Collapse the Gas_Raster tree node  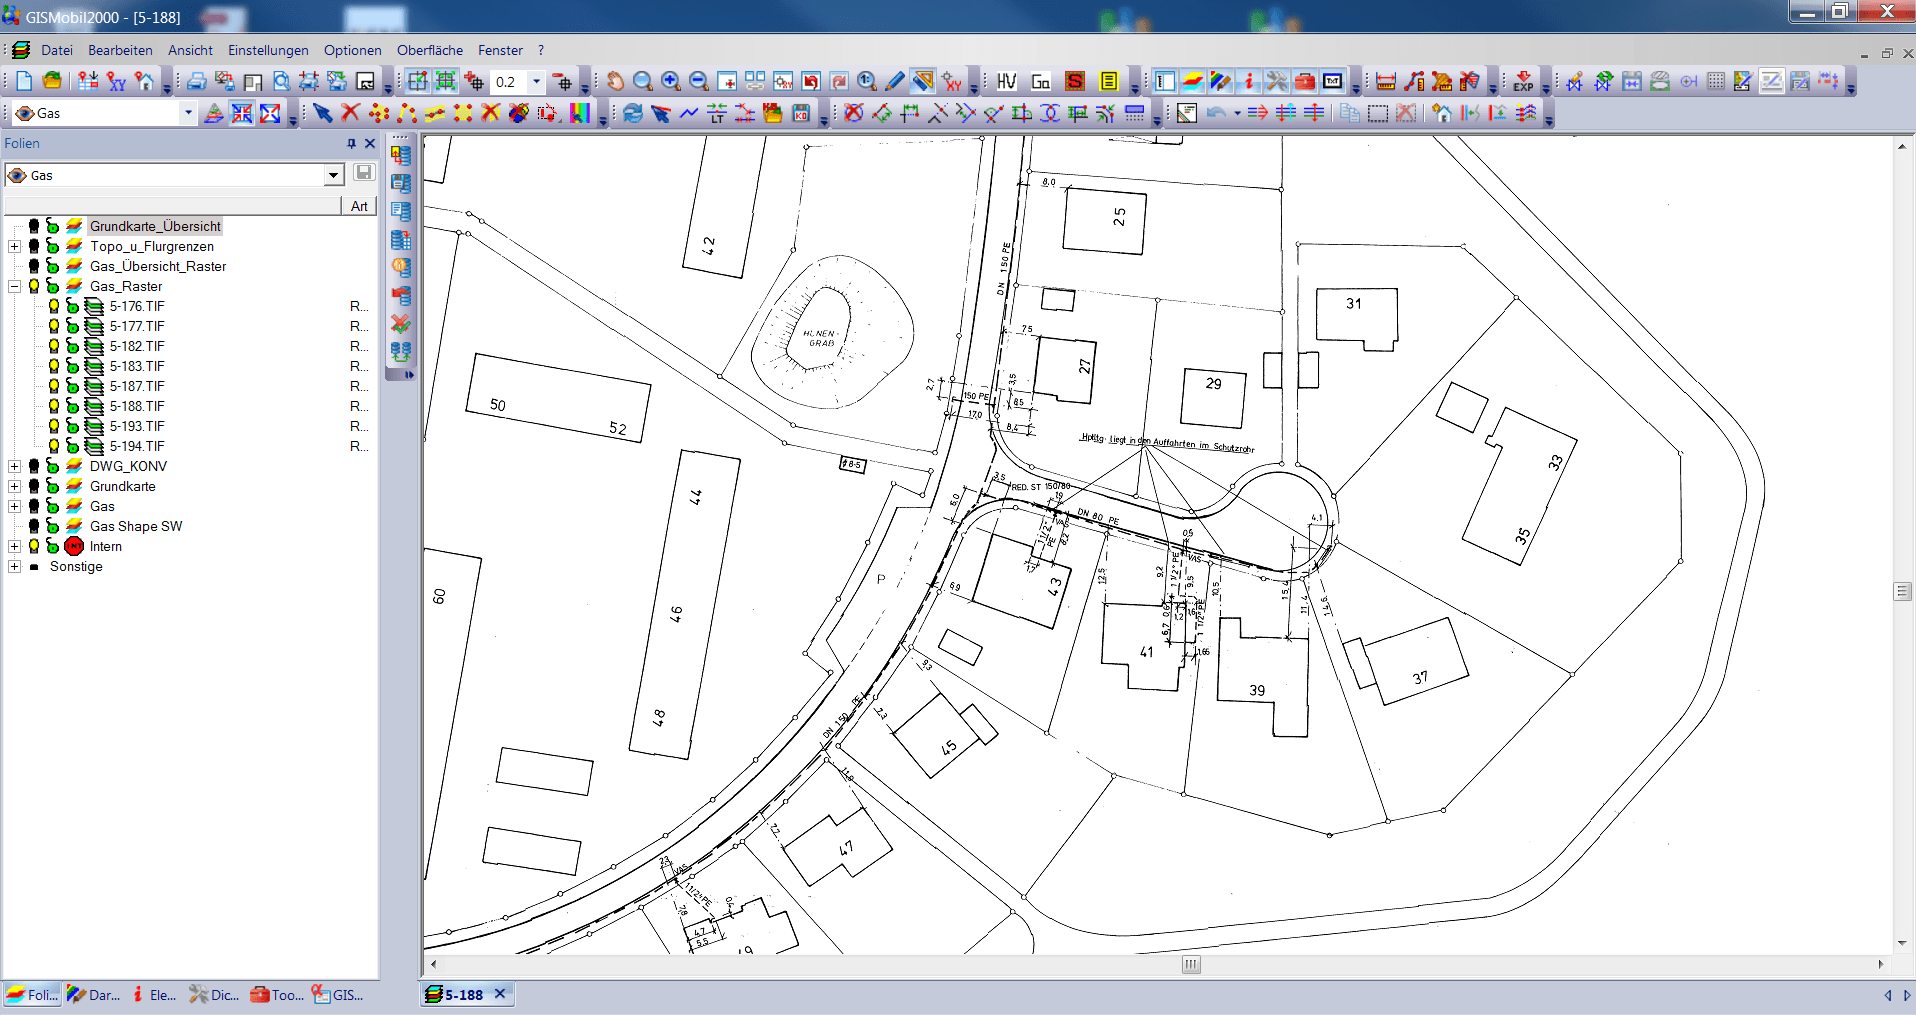[x=15, y=286]
